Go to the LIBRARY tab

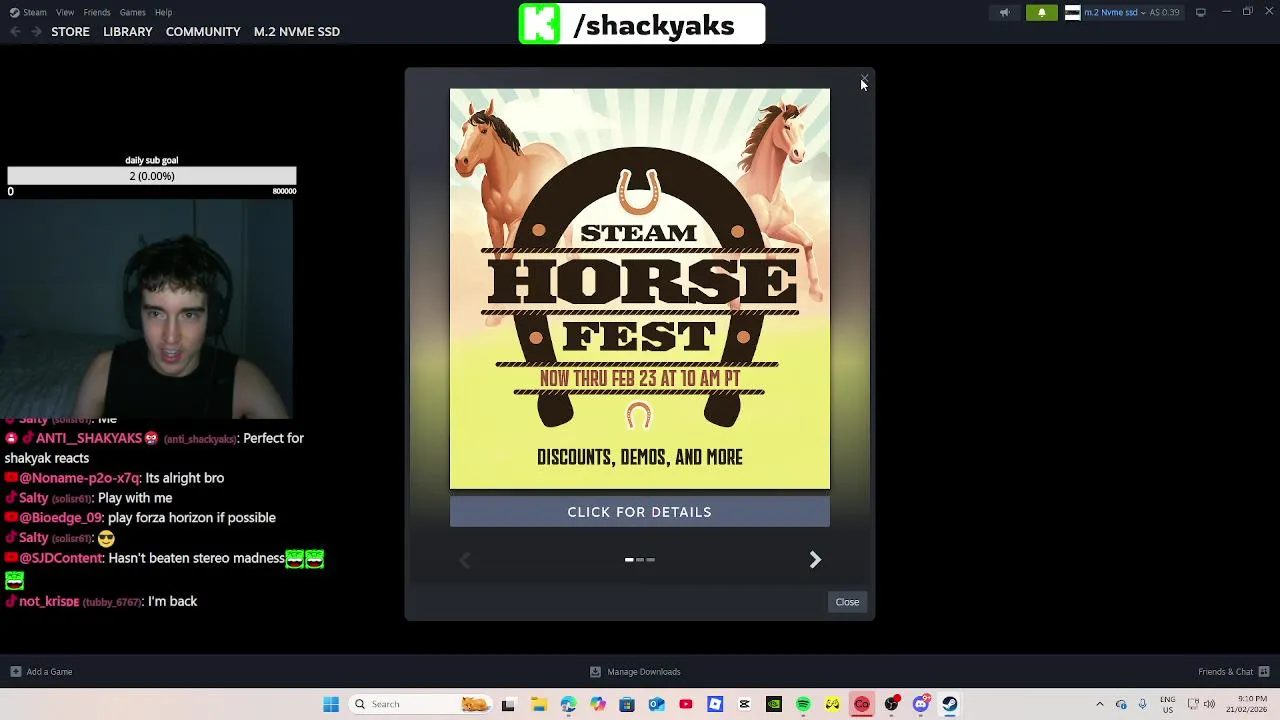click(128, 31)
